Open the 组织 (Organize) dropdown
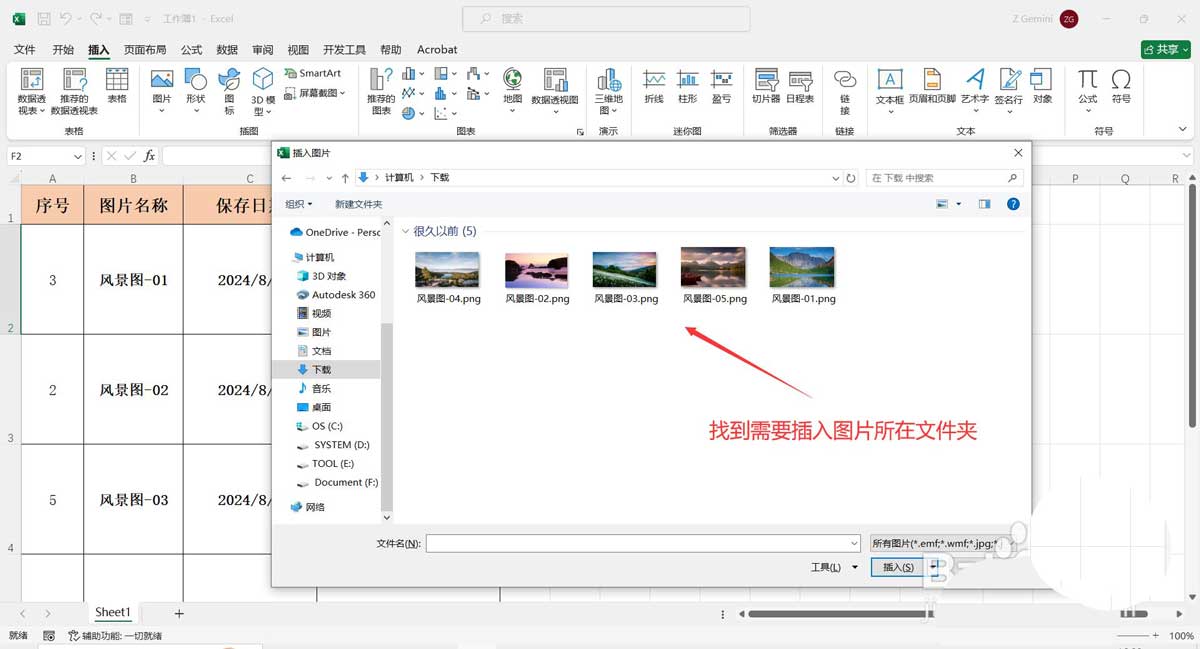This screenshot has width=1200, height=649. [x=298, y=204]
